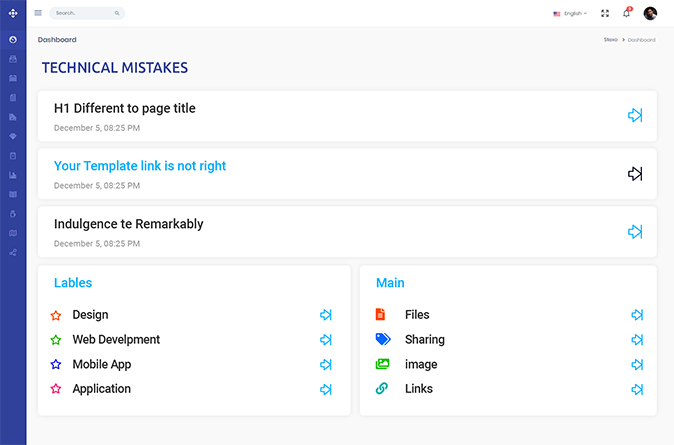Click the Search input field

pyautogui.click(x=85, y=13)
